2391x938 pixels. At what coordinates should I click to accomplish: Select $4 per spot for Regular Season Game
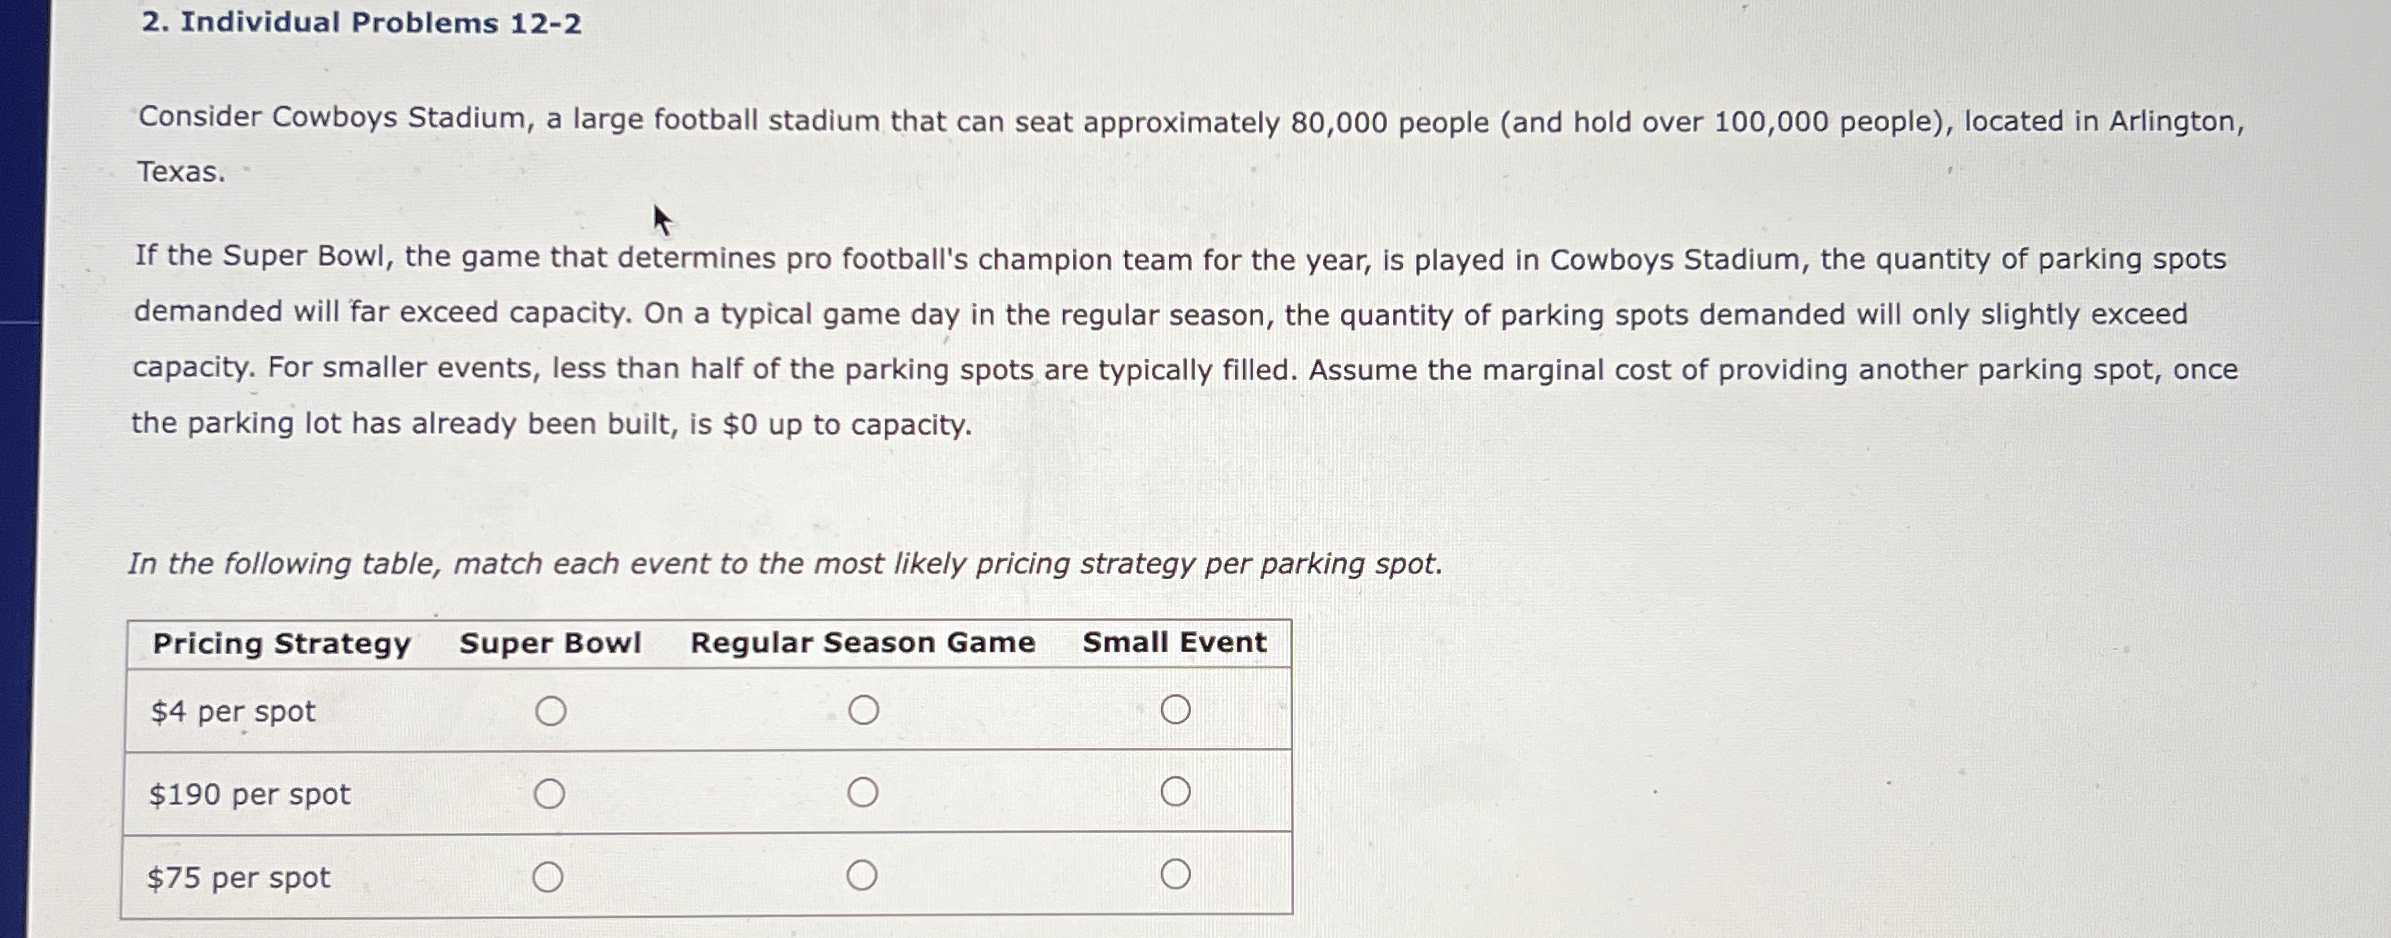pos(863,711)
